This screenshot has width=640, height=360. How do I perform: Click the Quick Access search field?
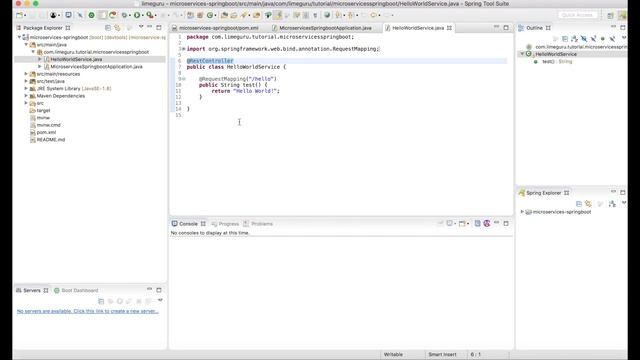(x=577, y=15)
